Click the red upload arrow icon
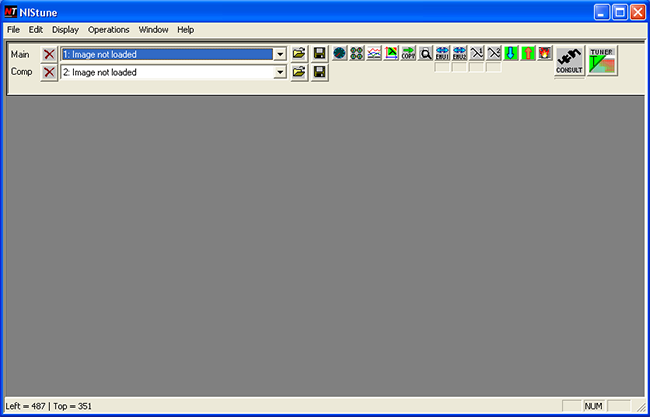This screenshot has width=650, height=417. click(x=528, y=53)
